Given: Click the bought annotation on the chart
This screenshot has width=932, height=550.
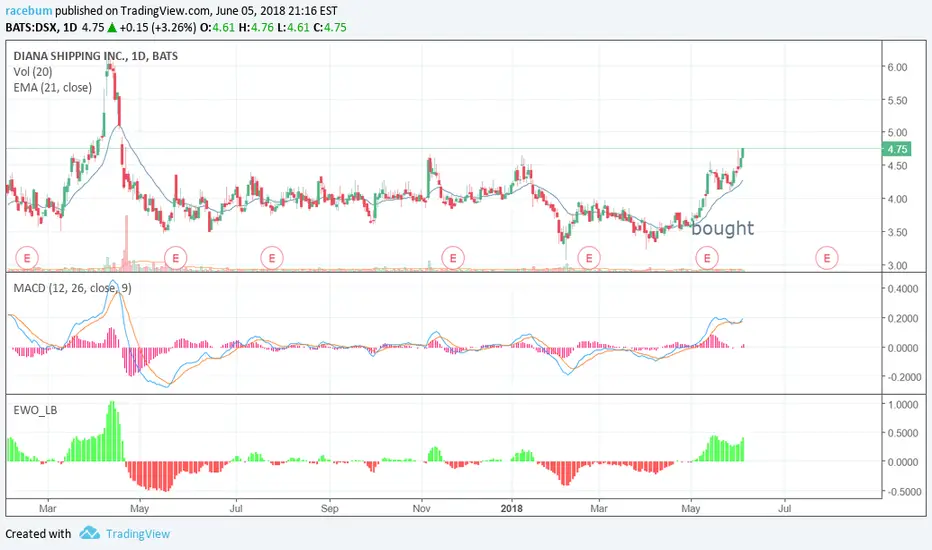Looking at the screenshot, I should (x=723, y=228).
